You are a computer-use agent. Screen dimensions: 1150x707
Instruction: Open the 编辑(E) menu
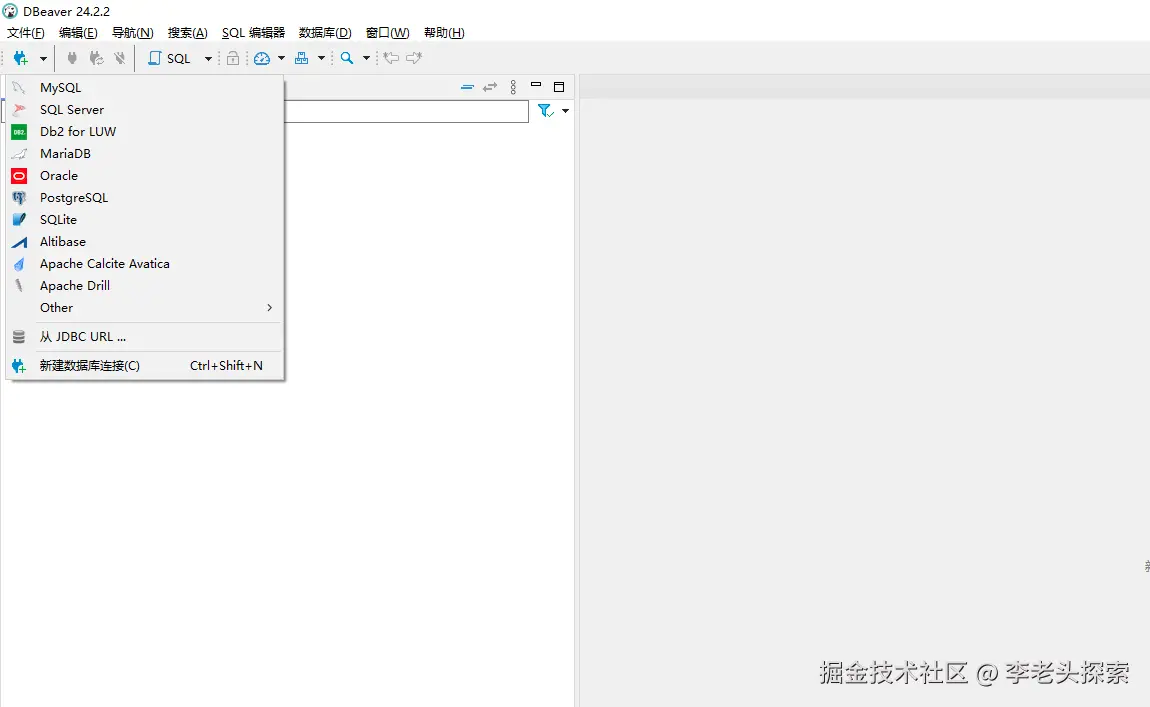click(x=78, y=33)
